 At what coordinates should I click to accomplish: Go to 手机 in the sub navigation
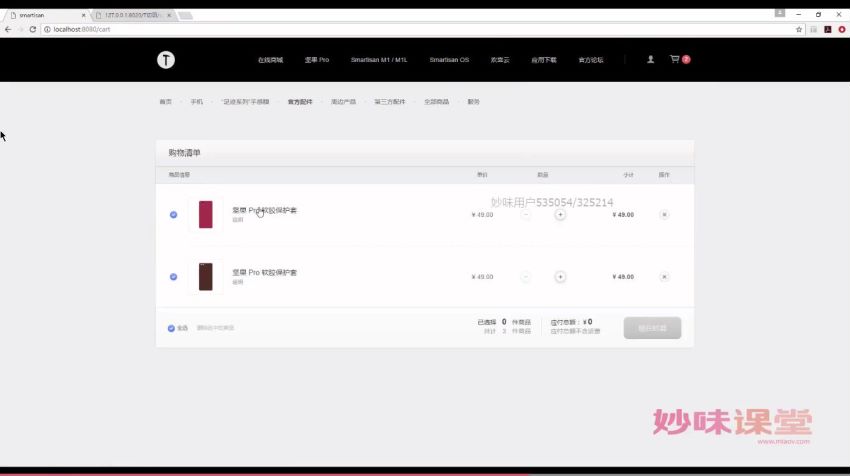[196, 102]
